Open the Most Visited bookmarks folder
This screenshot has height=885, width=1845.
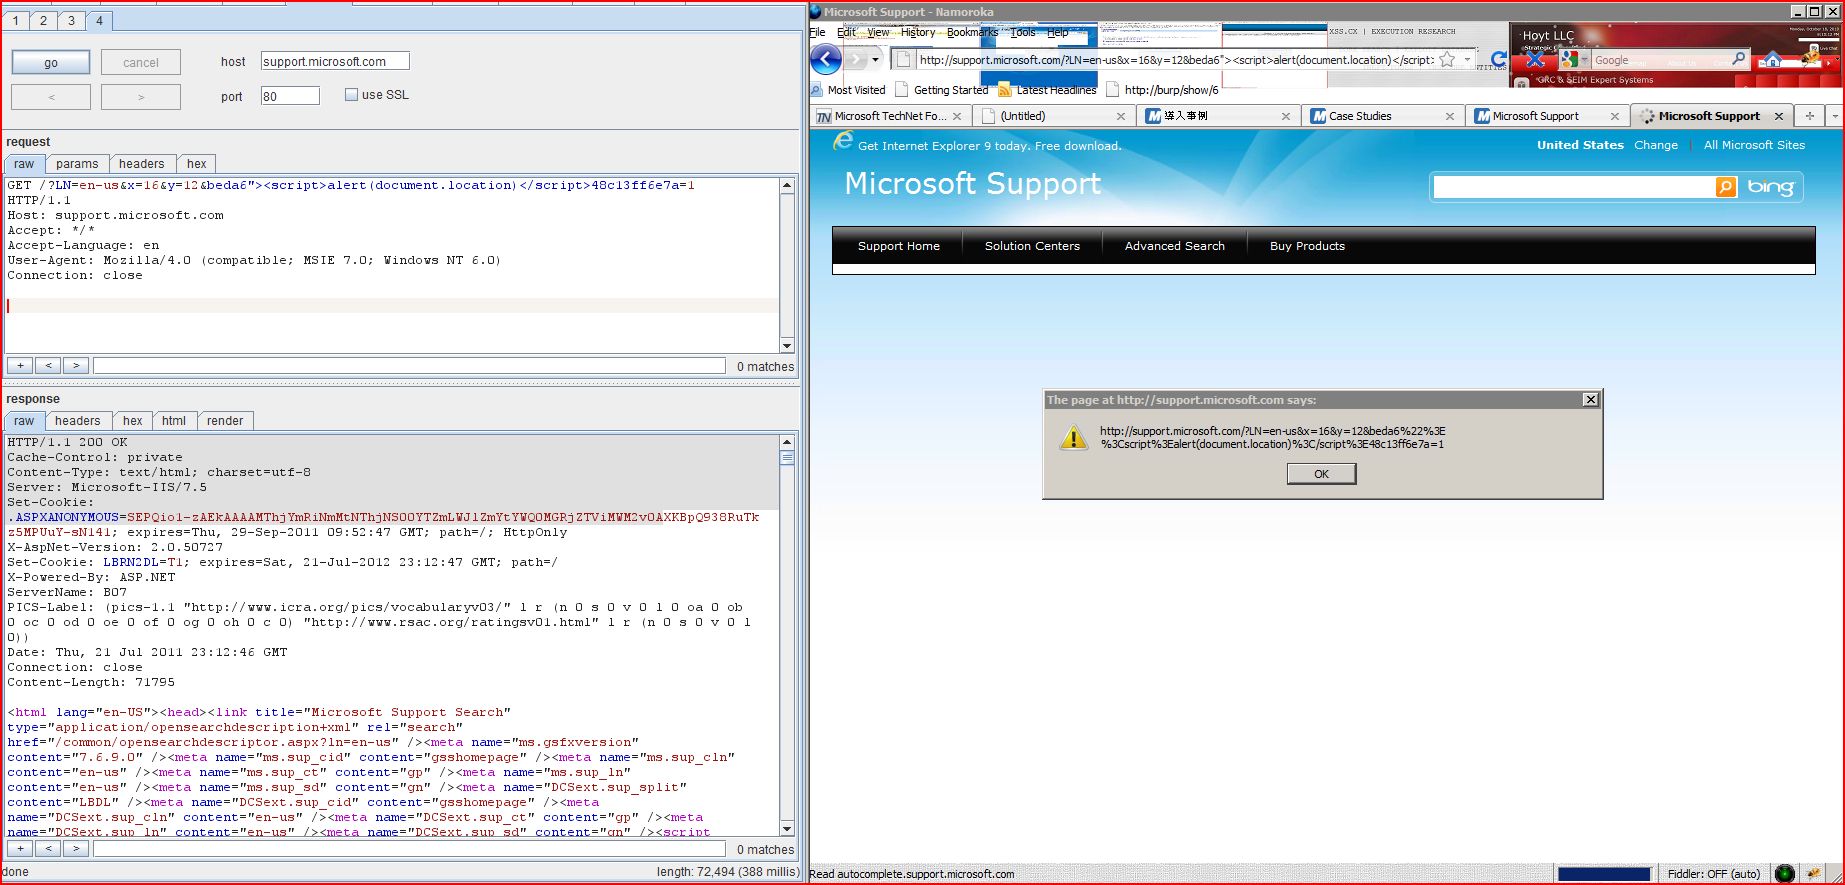click(848, 90)
